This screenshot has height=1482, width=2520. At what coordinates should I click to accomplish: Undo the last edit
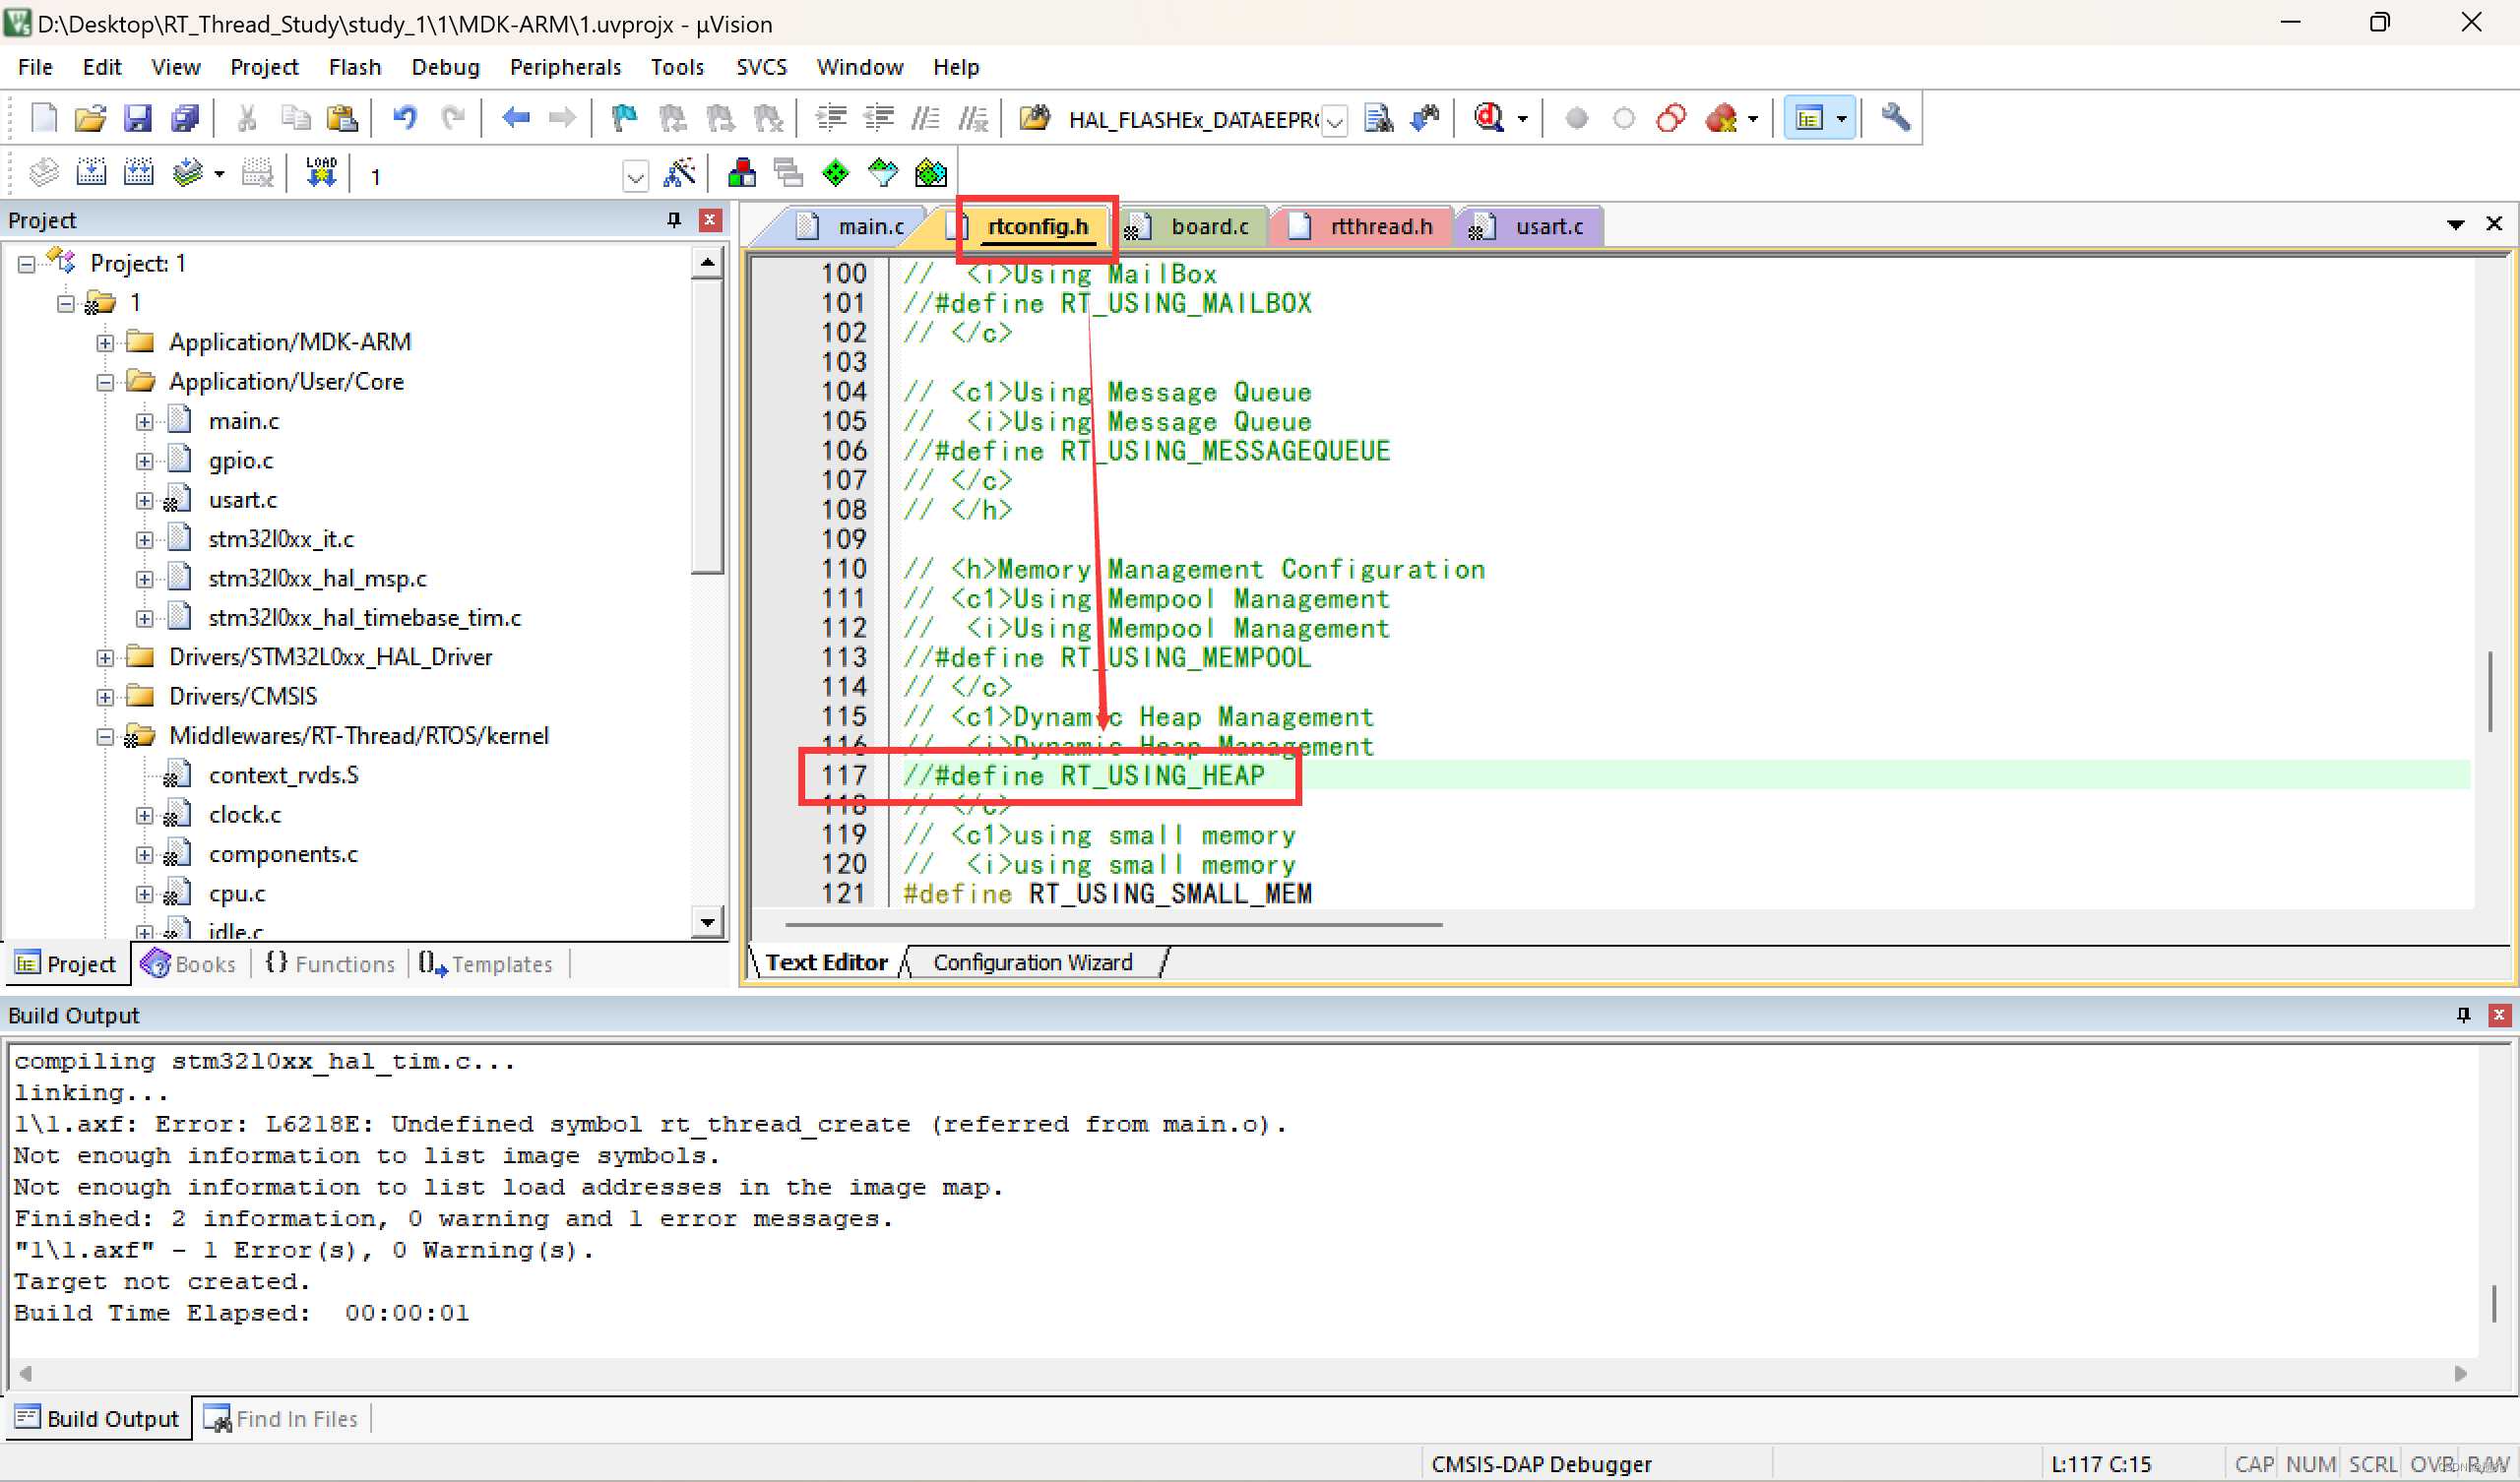tap(404, 117)
